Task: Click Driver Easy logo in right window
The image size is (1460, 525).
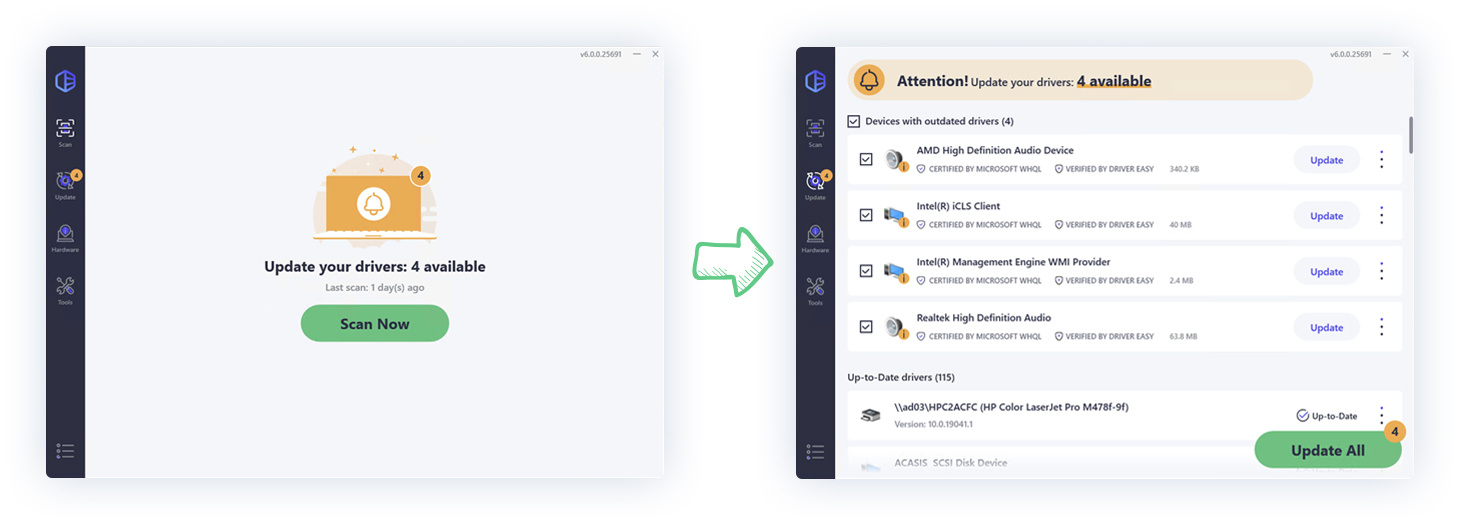Action: point(815,81)
